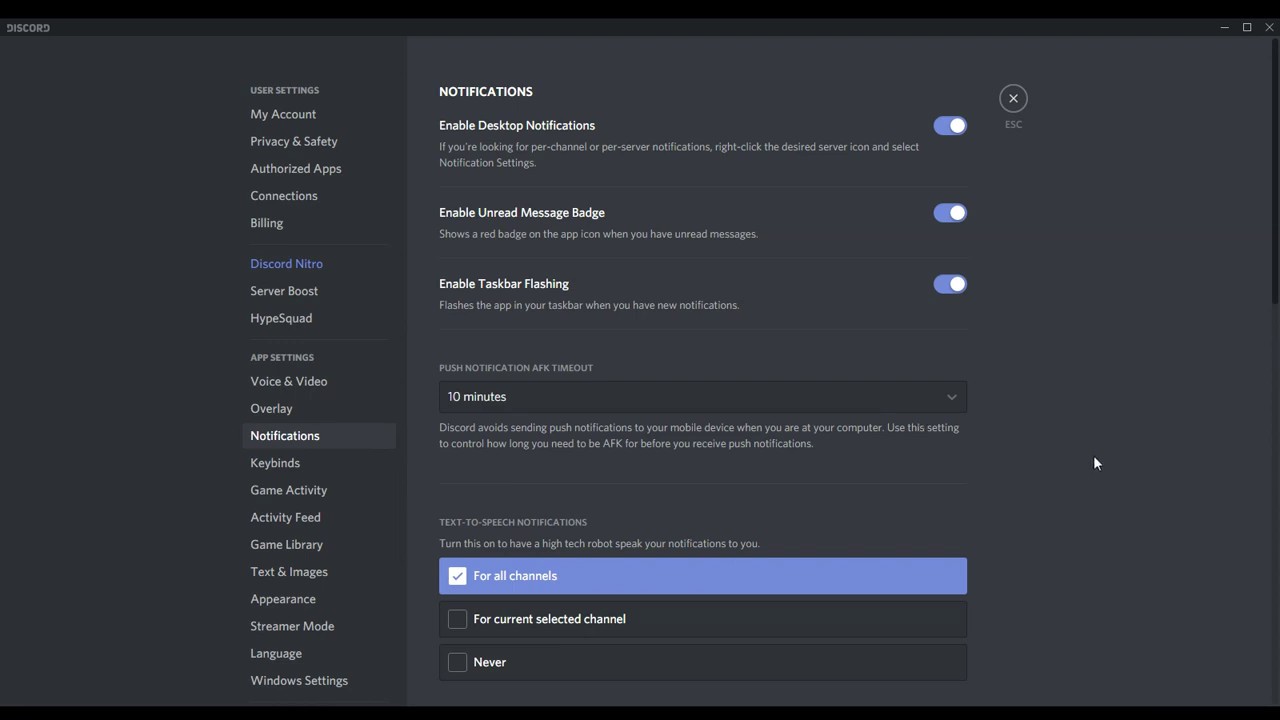
Task: Click the chevron arrow in the 10 minutes dropdown
Action: coord(951,397)
